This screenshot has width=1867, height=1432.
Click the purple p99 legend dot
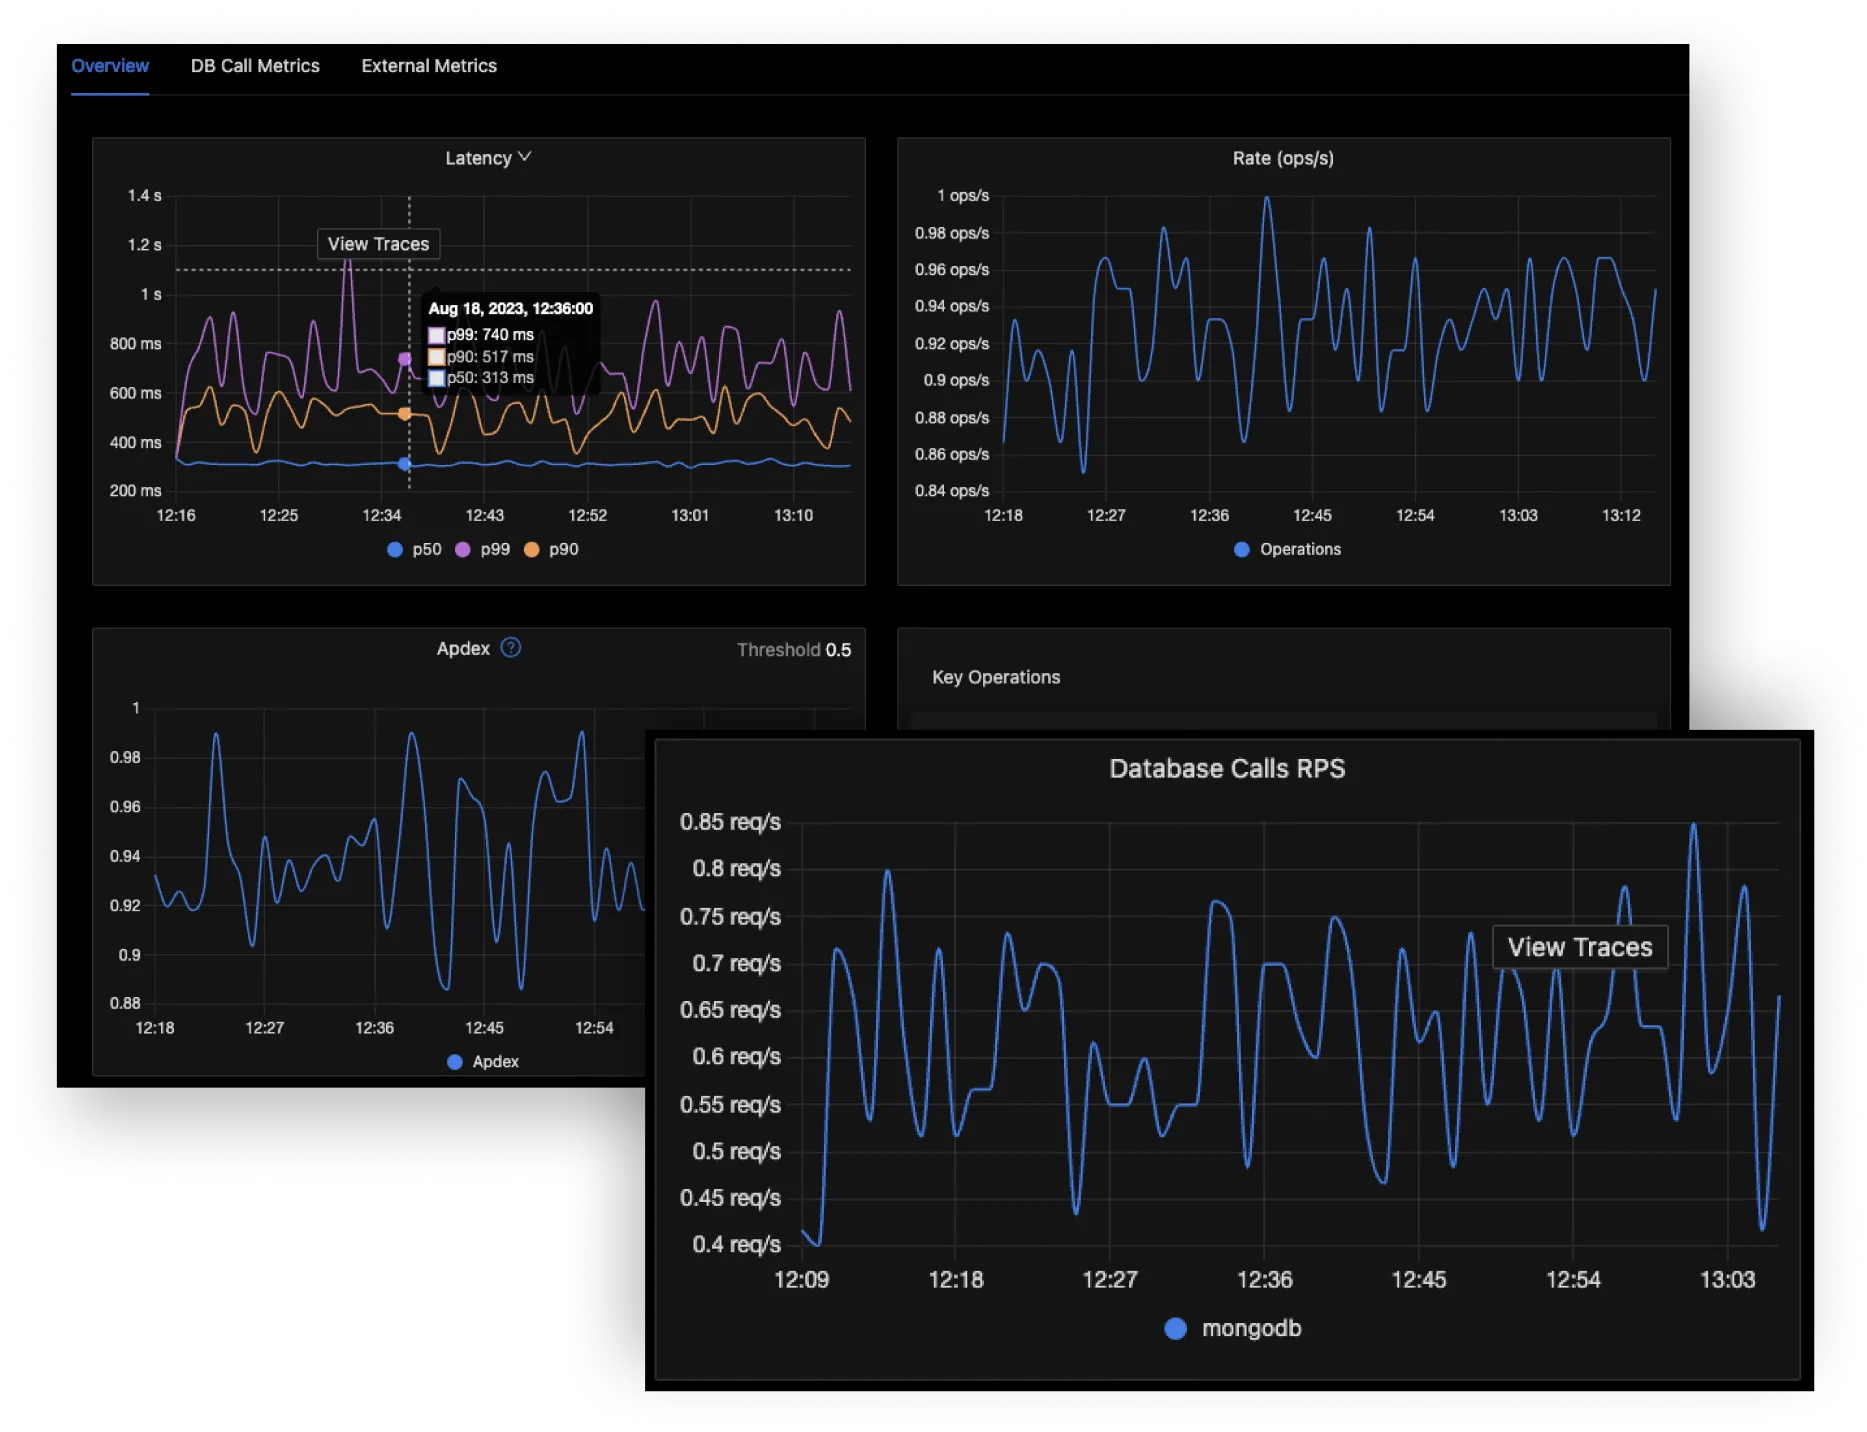point(463,549)
